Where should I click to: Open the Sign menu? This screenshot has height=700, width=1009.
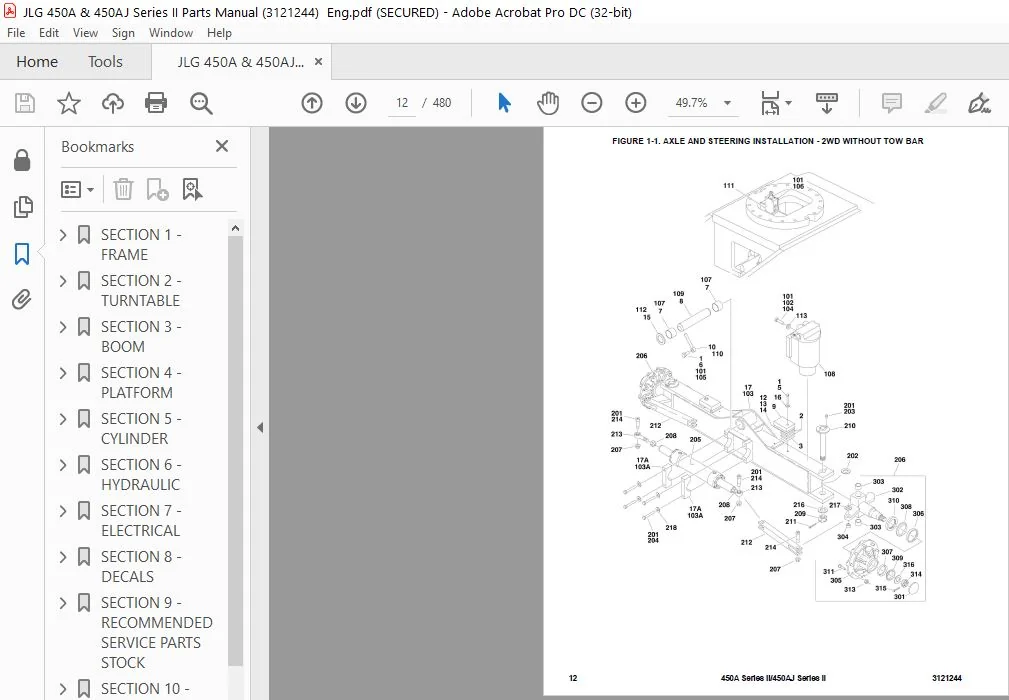[123, 33]
